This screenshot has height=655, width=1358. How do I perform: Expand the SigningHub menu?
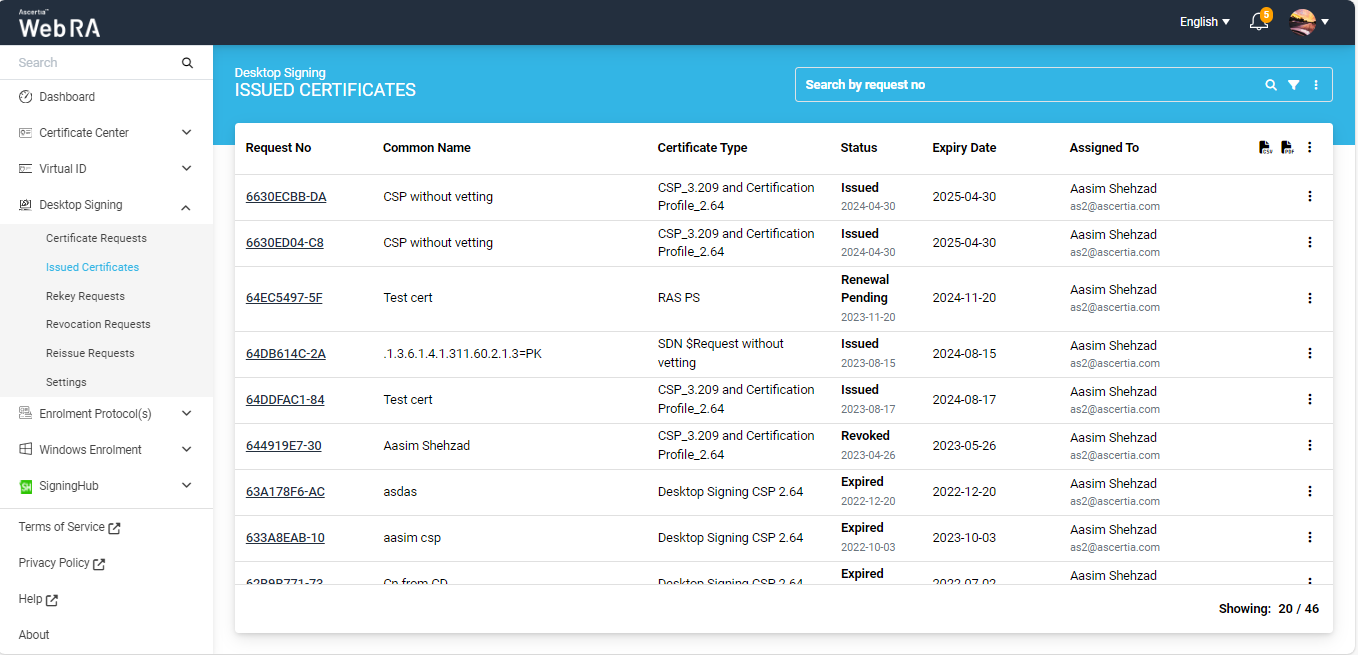point(186,486)
